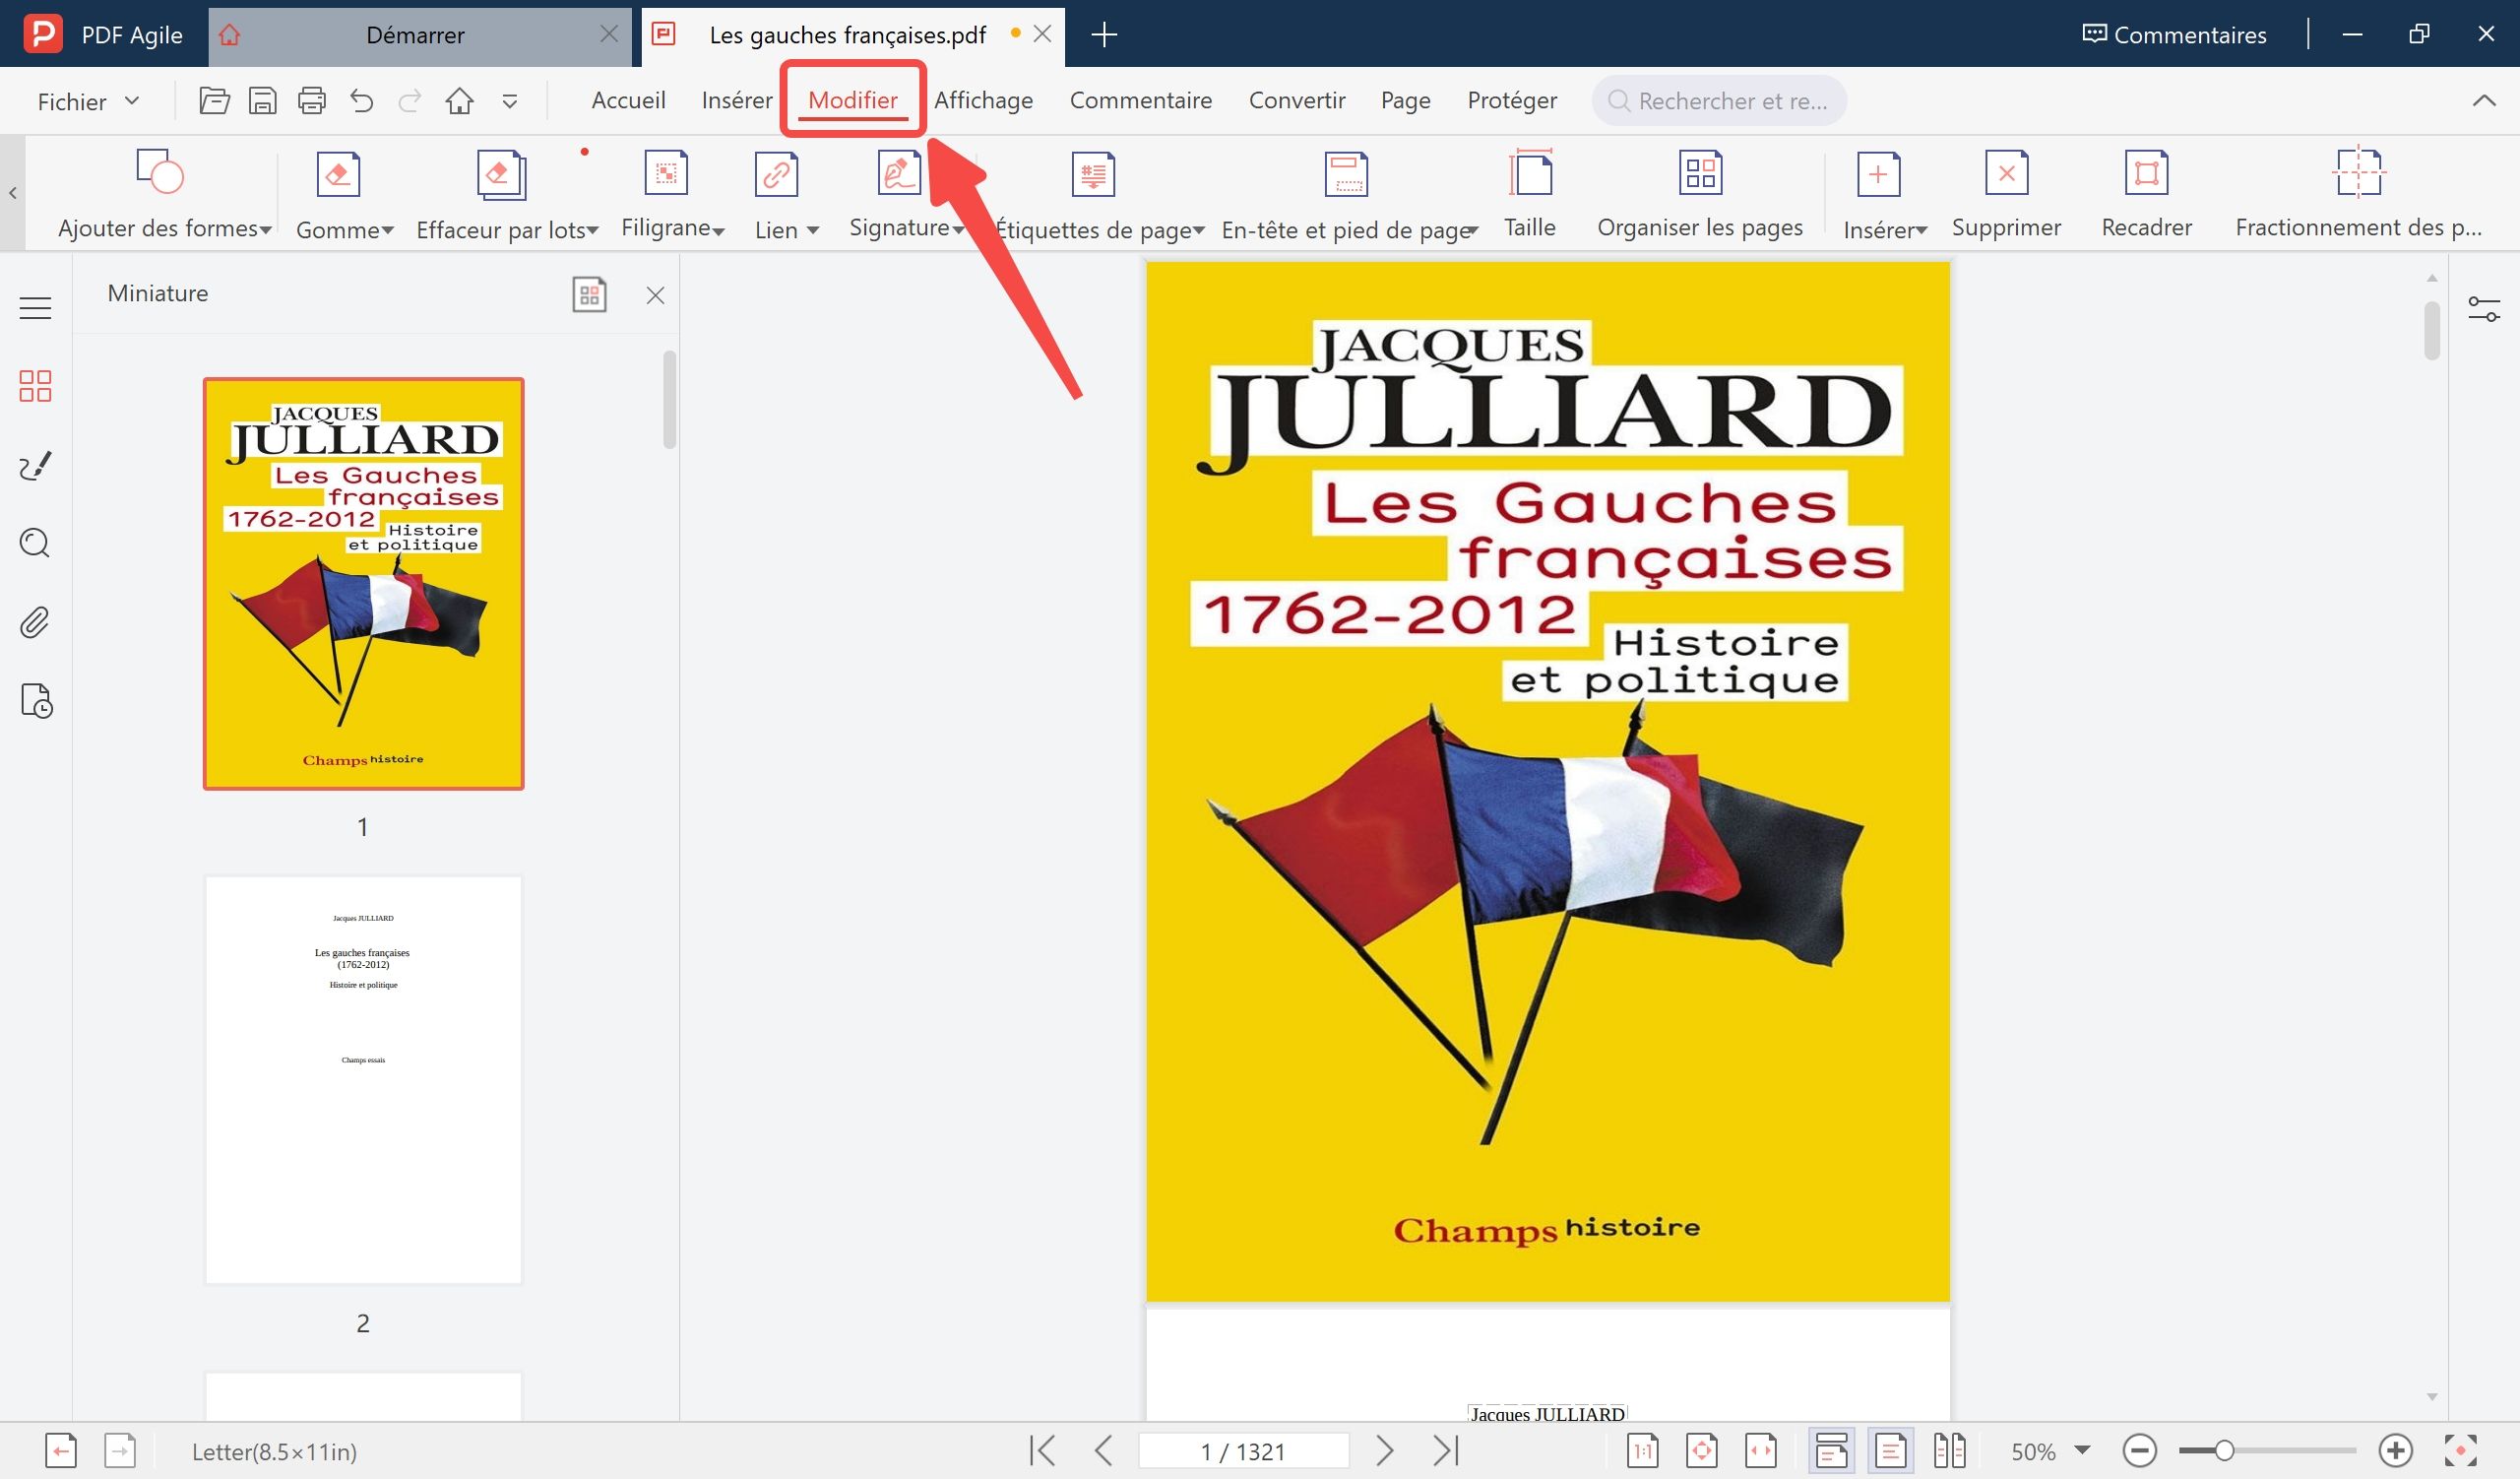
Task: Zoom in with plus button
Action: pyautogui.click(x=2395, y=1450)
